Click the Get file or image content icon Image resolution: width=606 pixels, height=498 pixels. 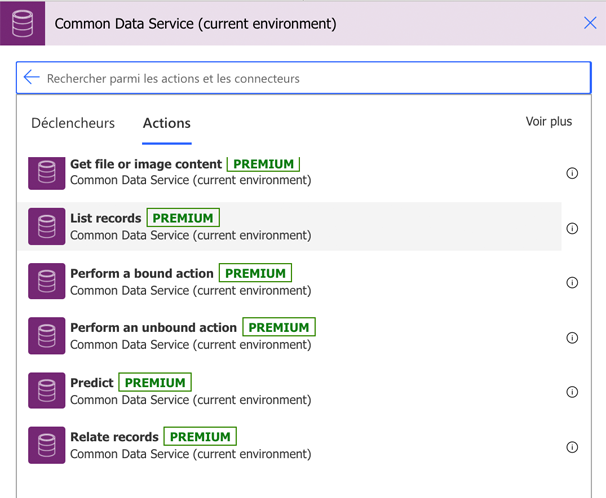coord(46,173)
